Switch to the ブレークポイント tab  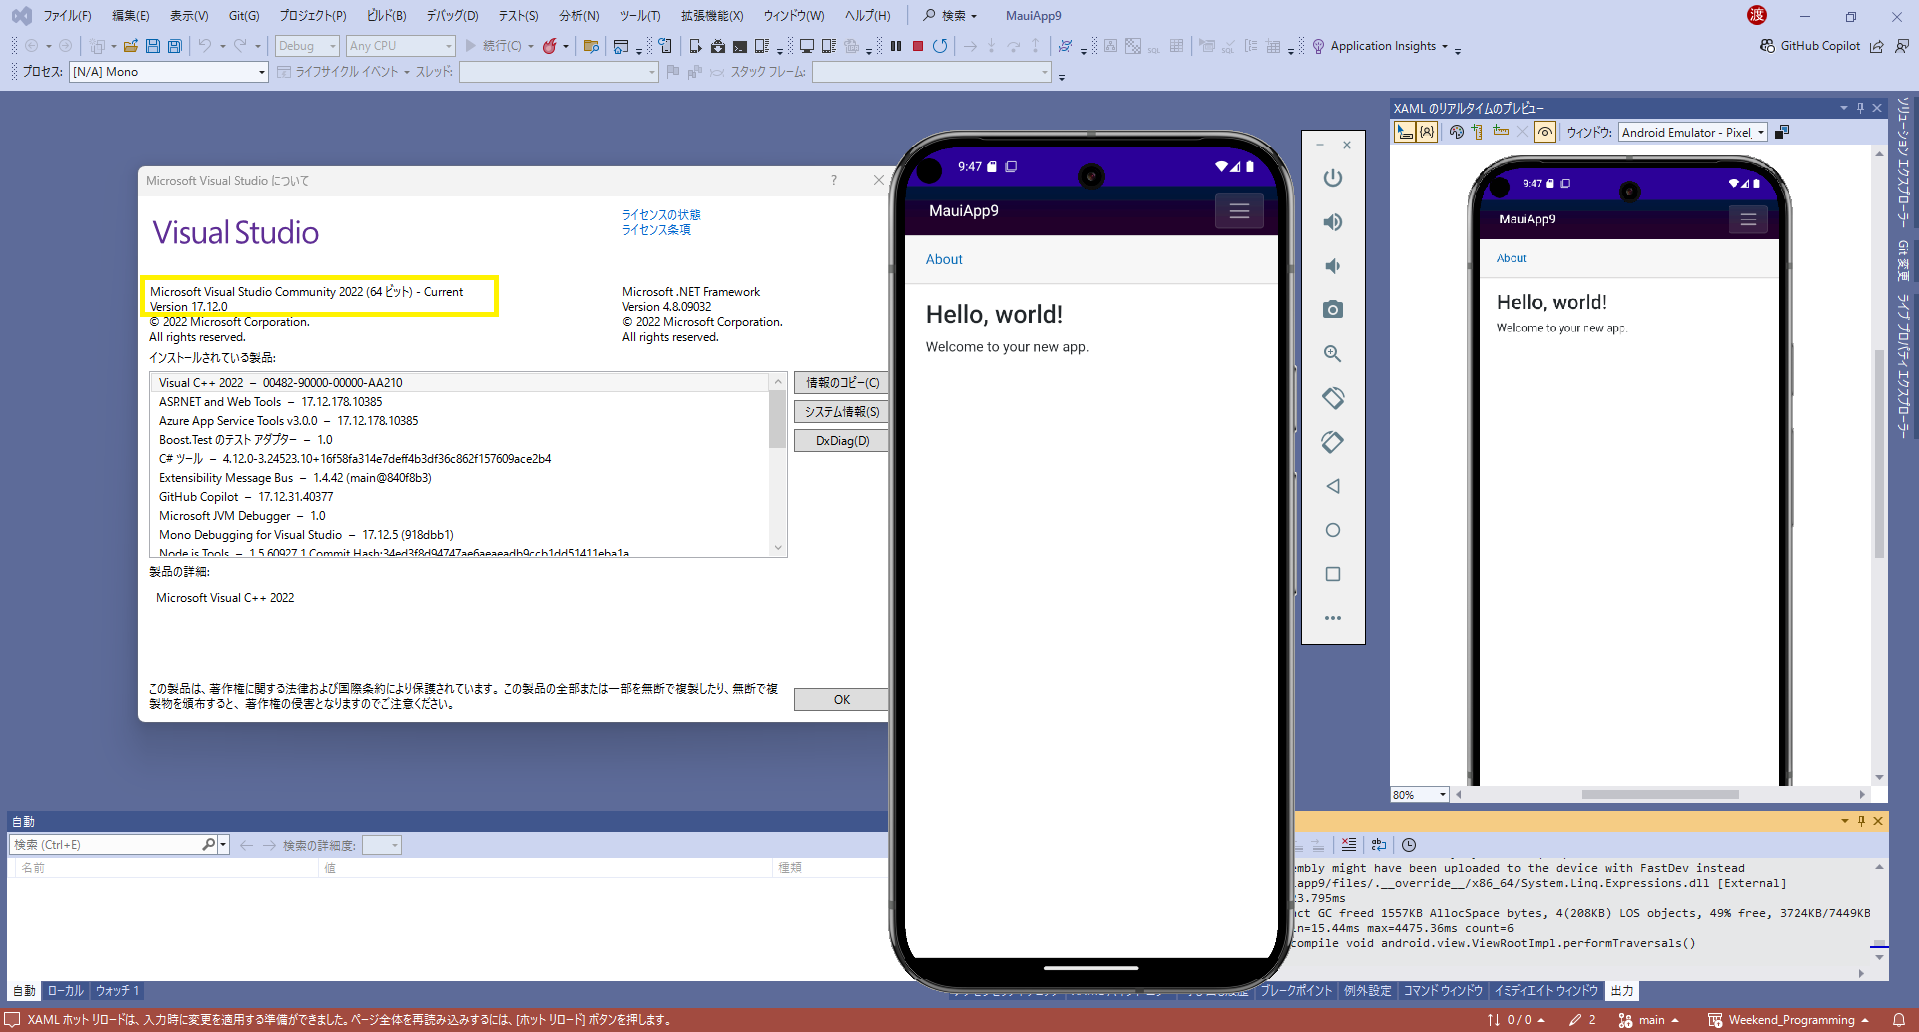tap(1295, 991)
